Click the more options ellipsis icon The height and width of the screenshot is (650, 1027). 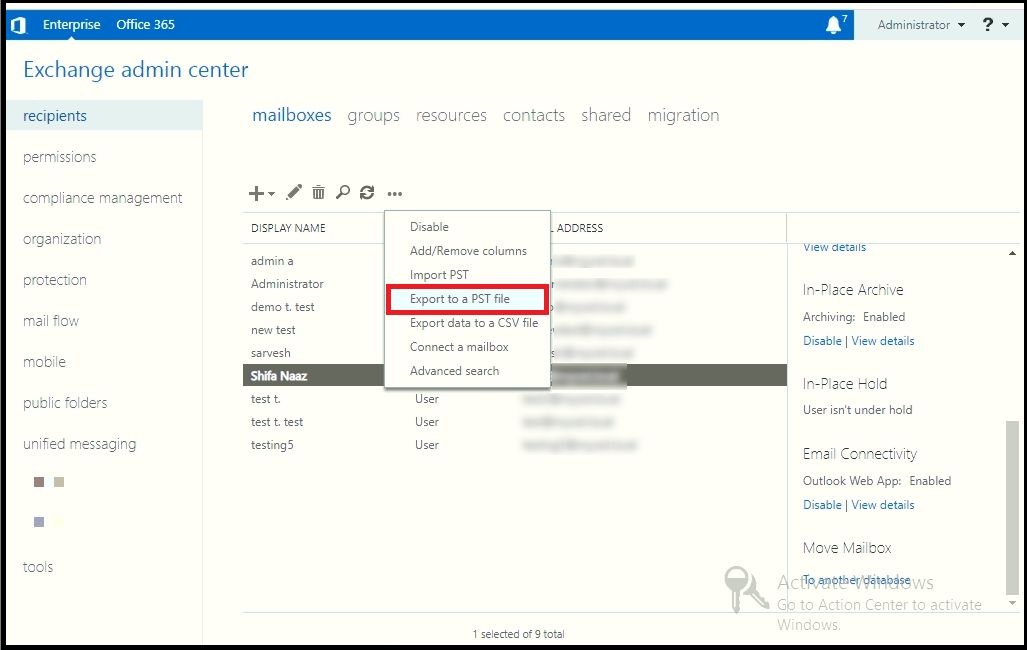point(394,194)
